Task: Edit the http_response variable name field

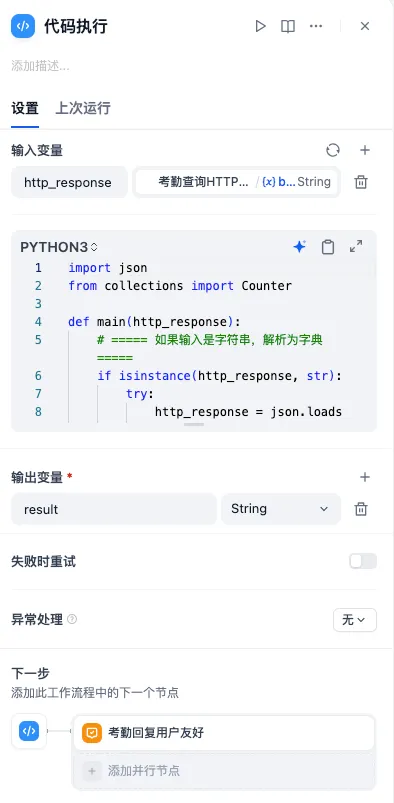Action: click(x=69, y=182)
